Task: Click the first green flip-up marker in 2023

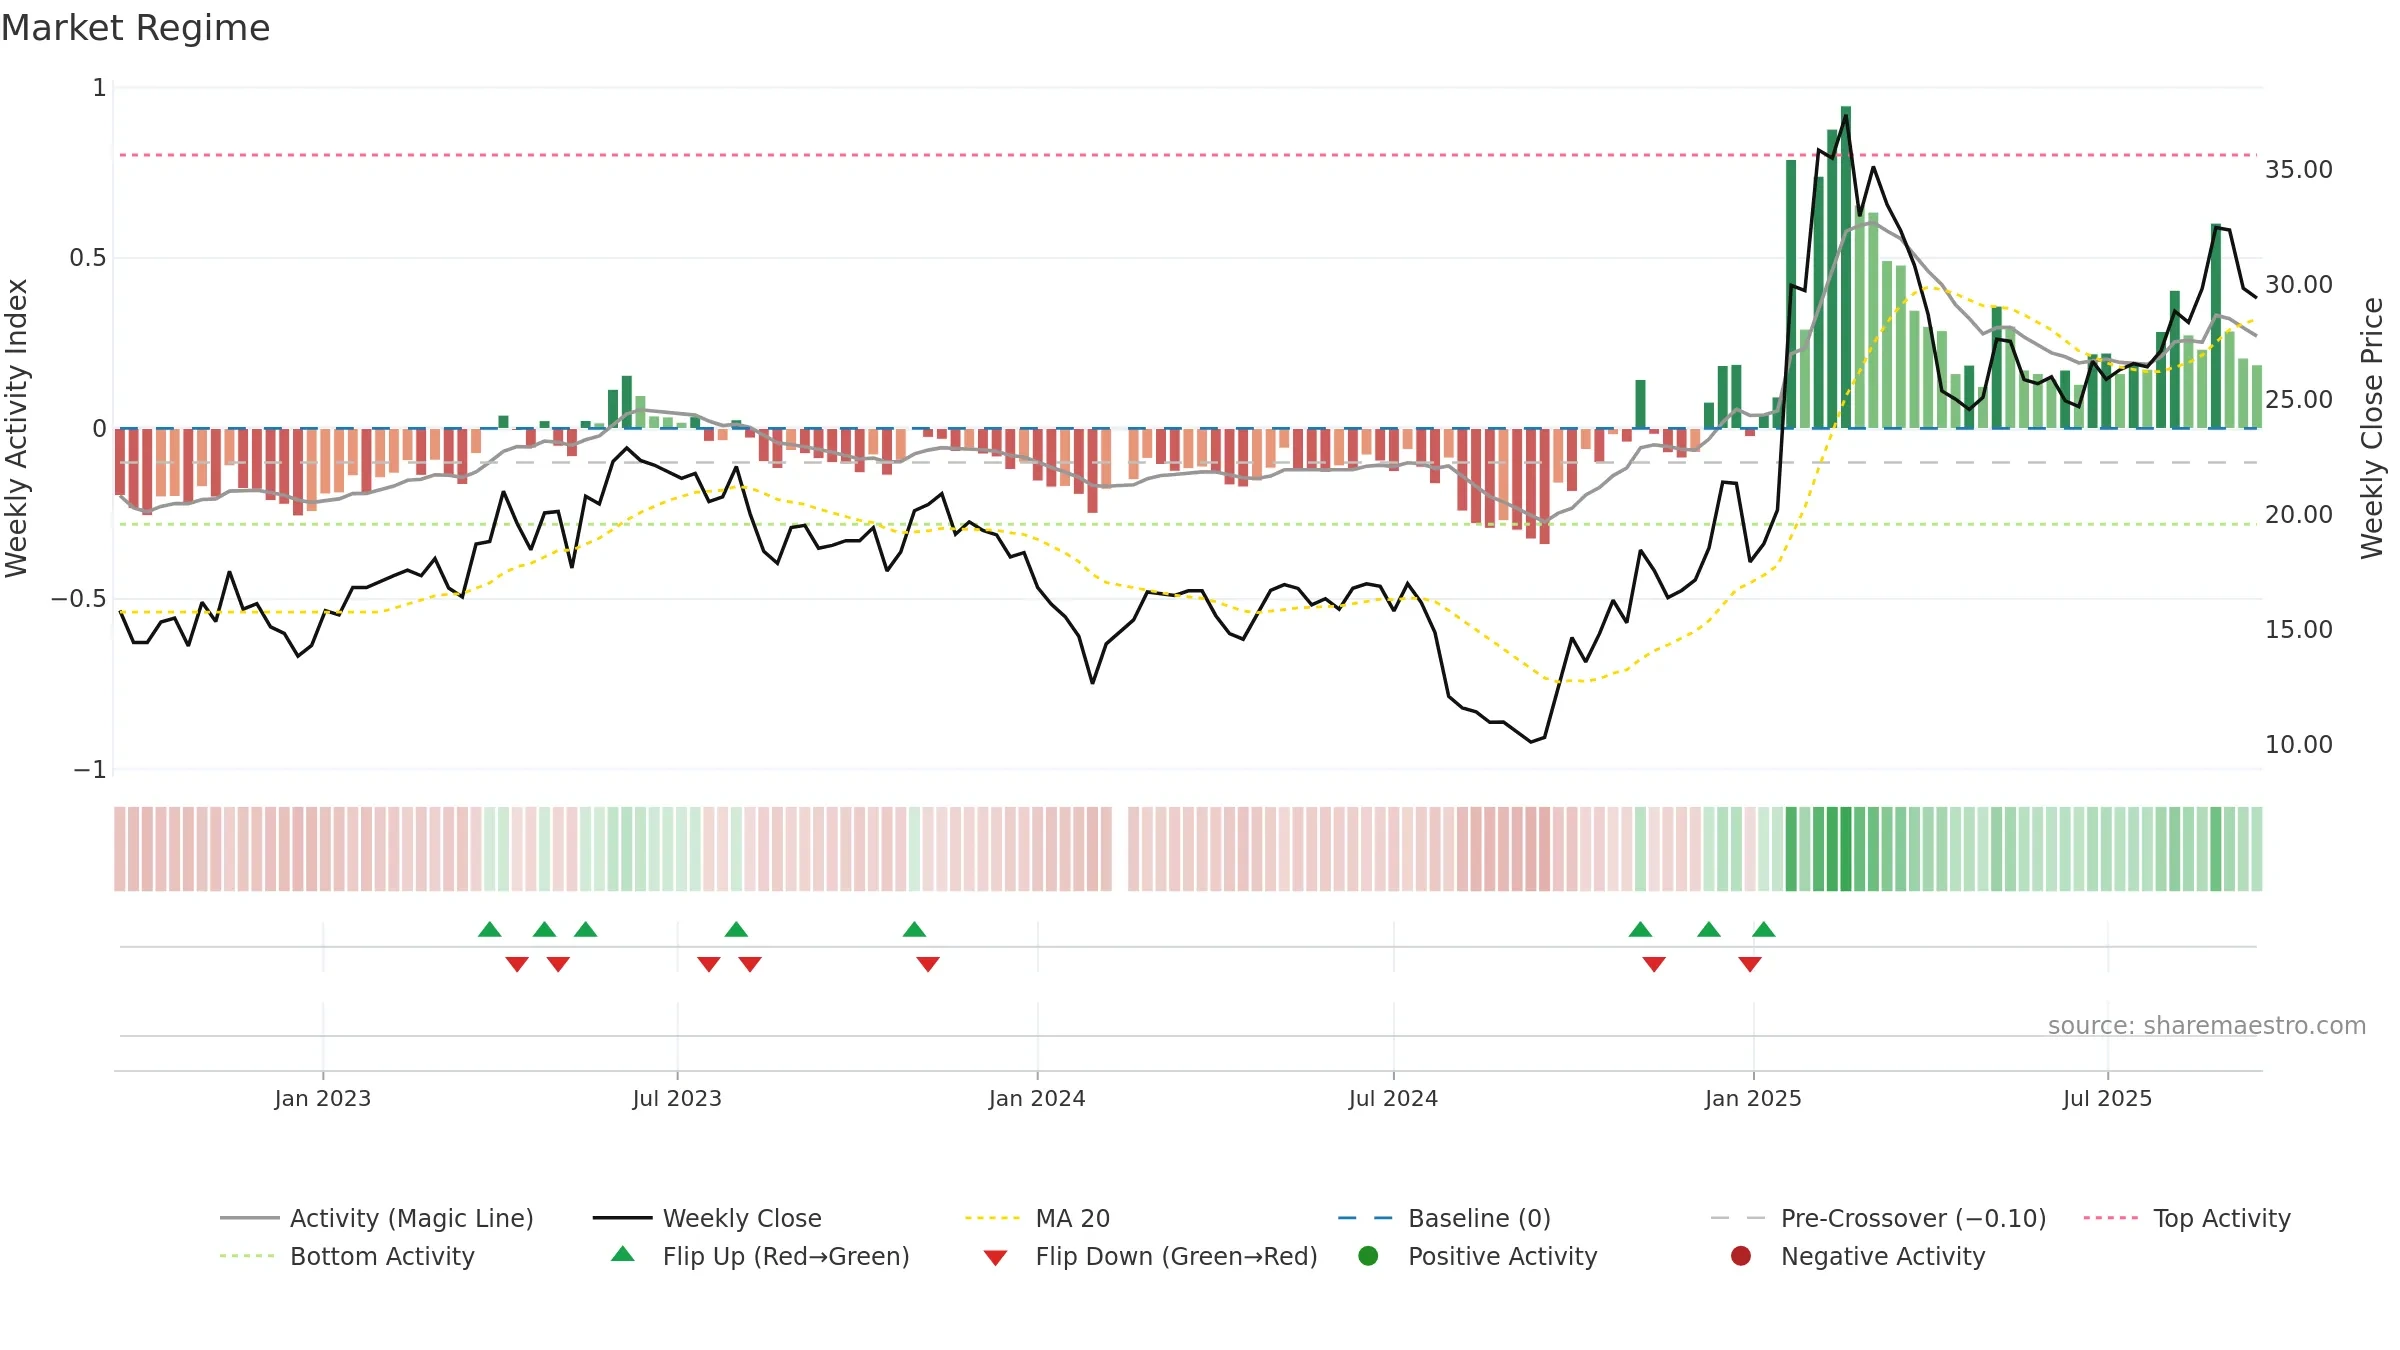Action: point(490,930)
